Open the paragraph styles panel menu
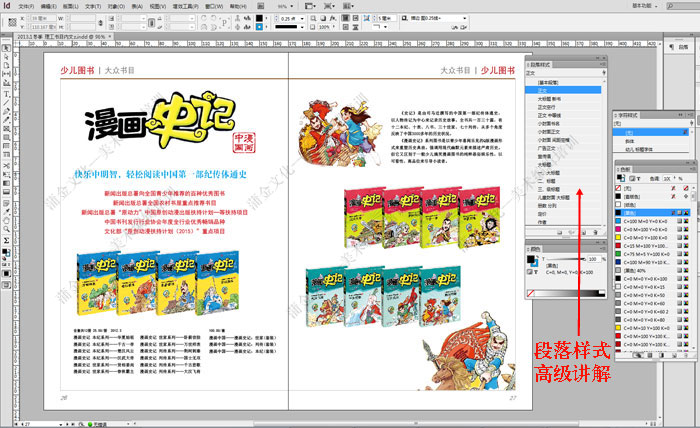This screenshot has width=700, height=428. click(x=601, y=65)
